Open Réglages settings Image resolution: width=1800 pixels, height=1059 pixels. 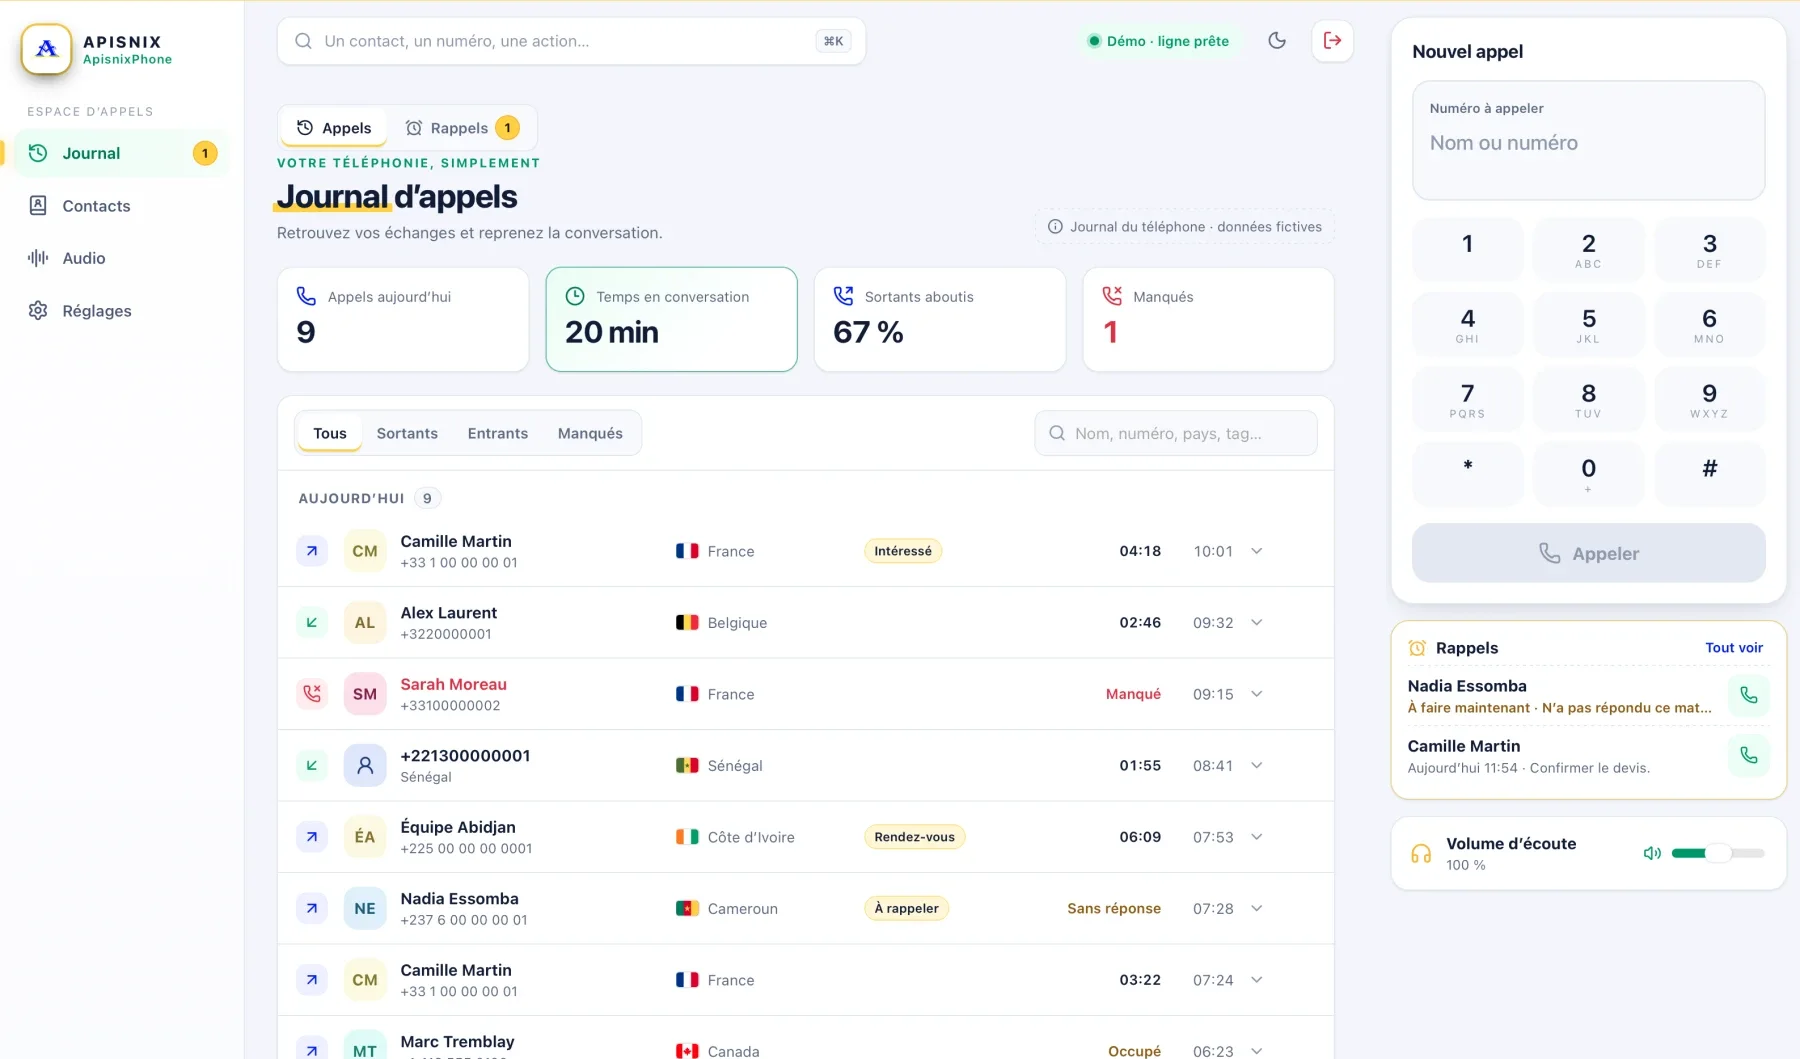pos(121,311)
